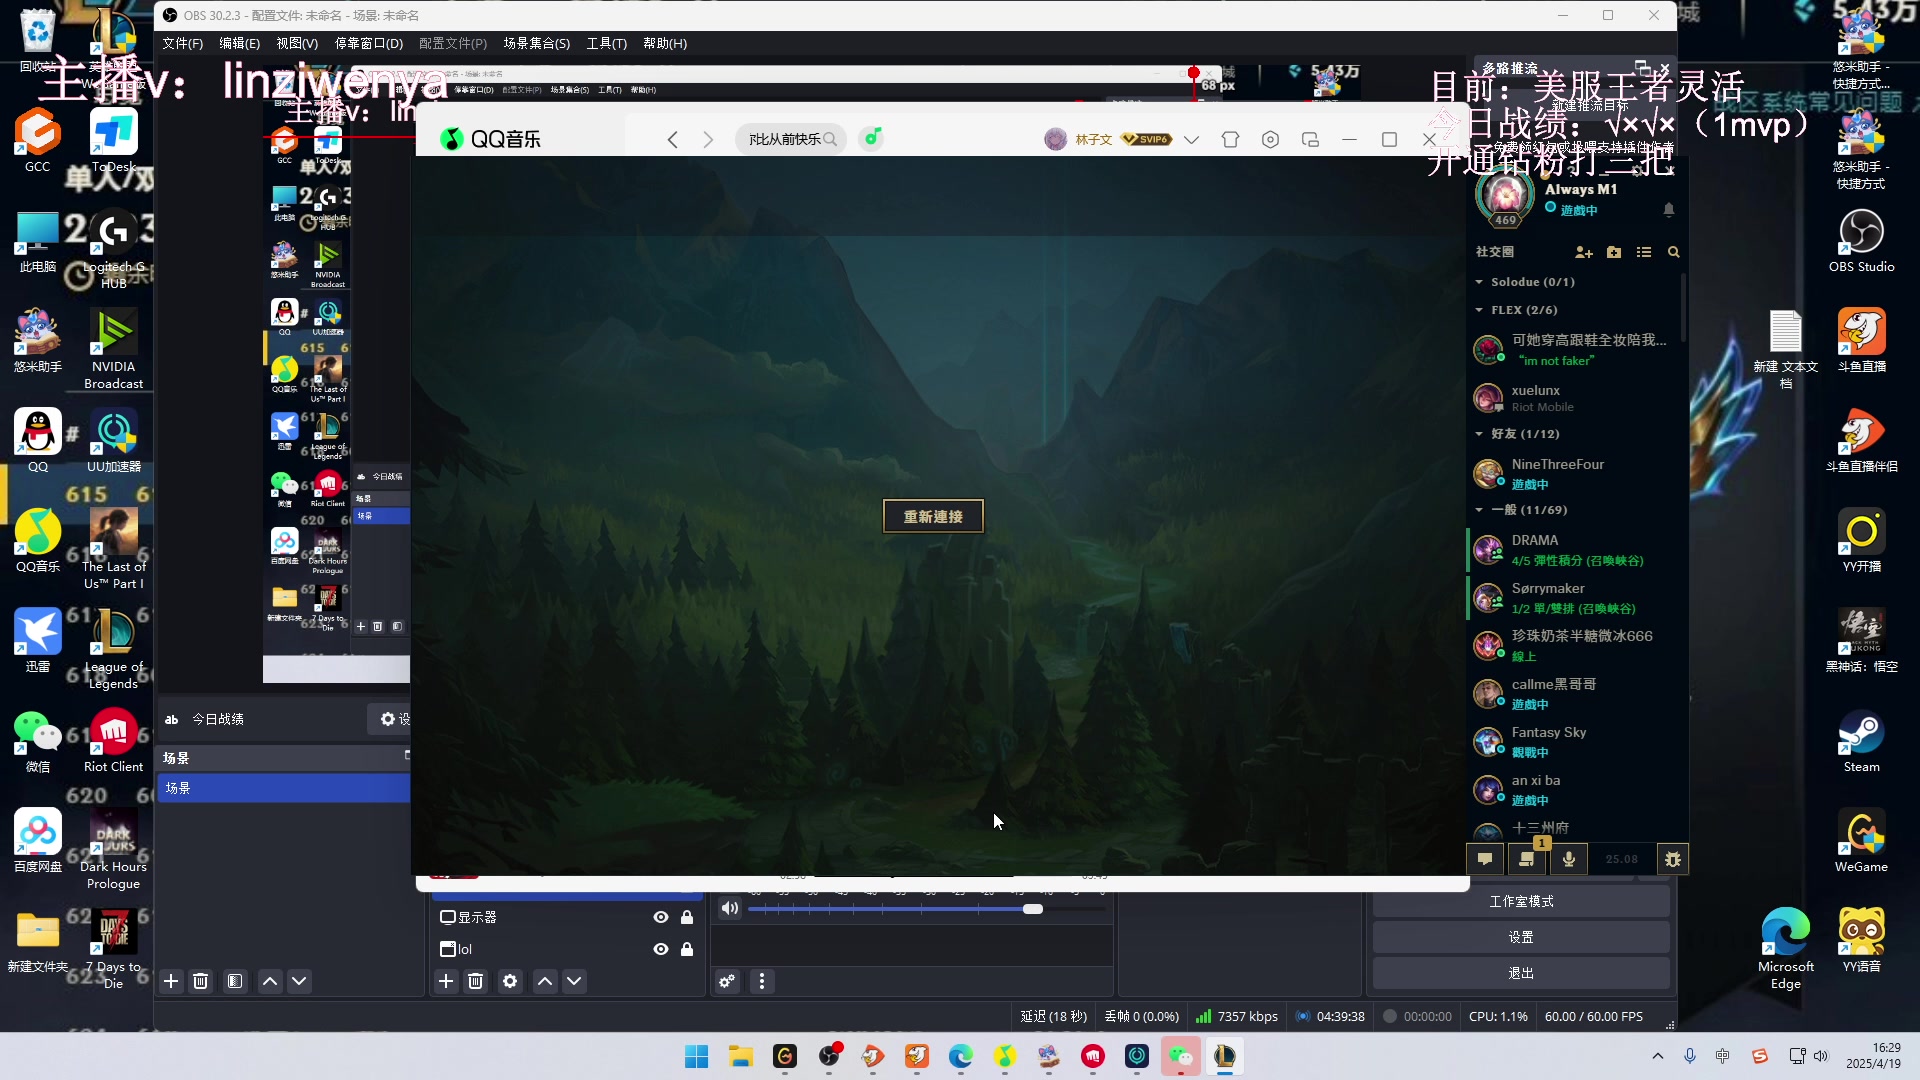Move source up in OBS
The width and height of the screenshot is (1920, 1080).
(545, 982)
